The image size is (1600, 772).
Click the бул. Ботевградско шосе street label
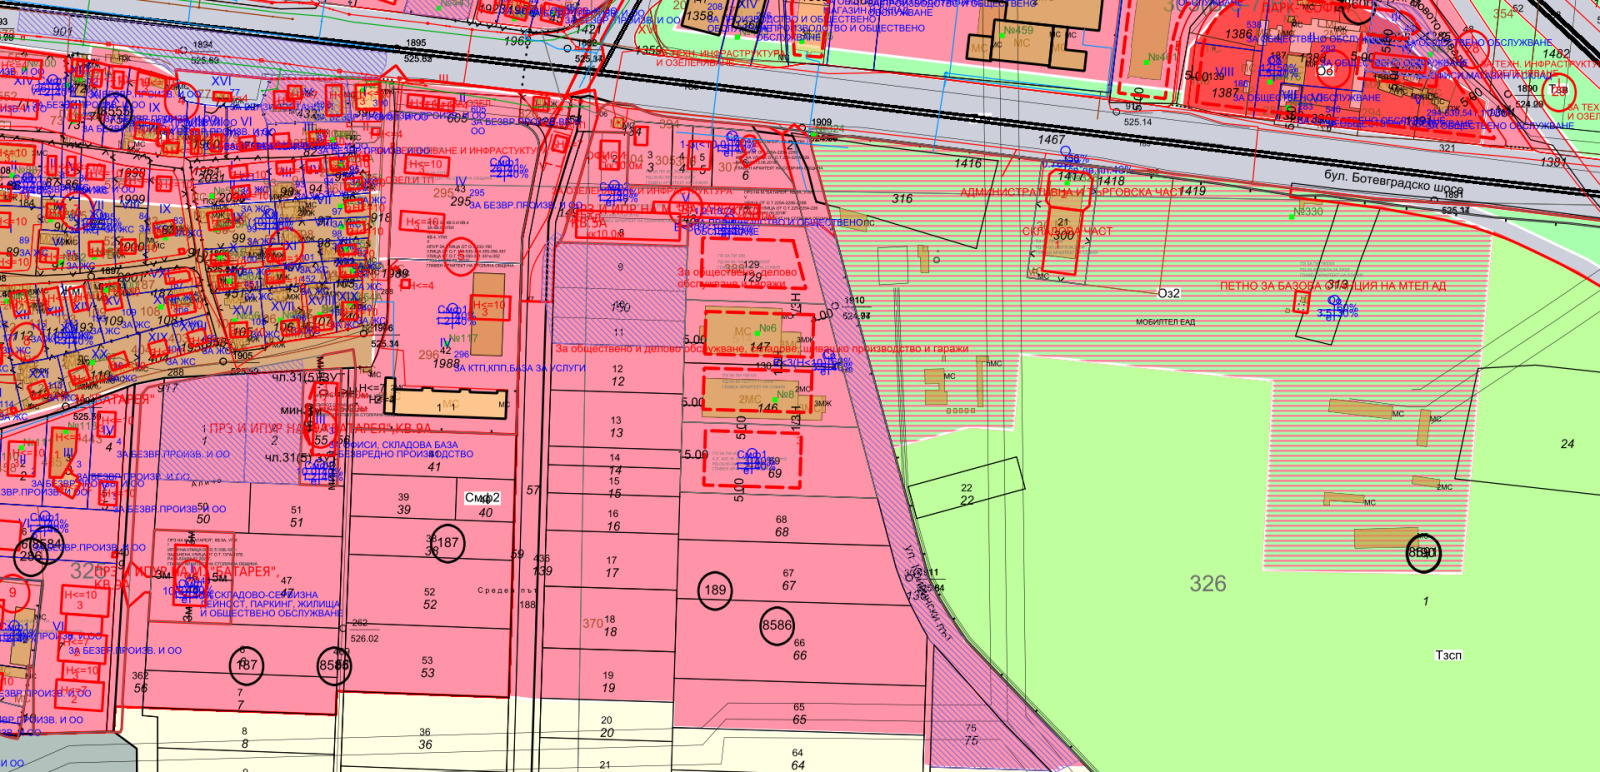[1393, 183]
